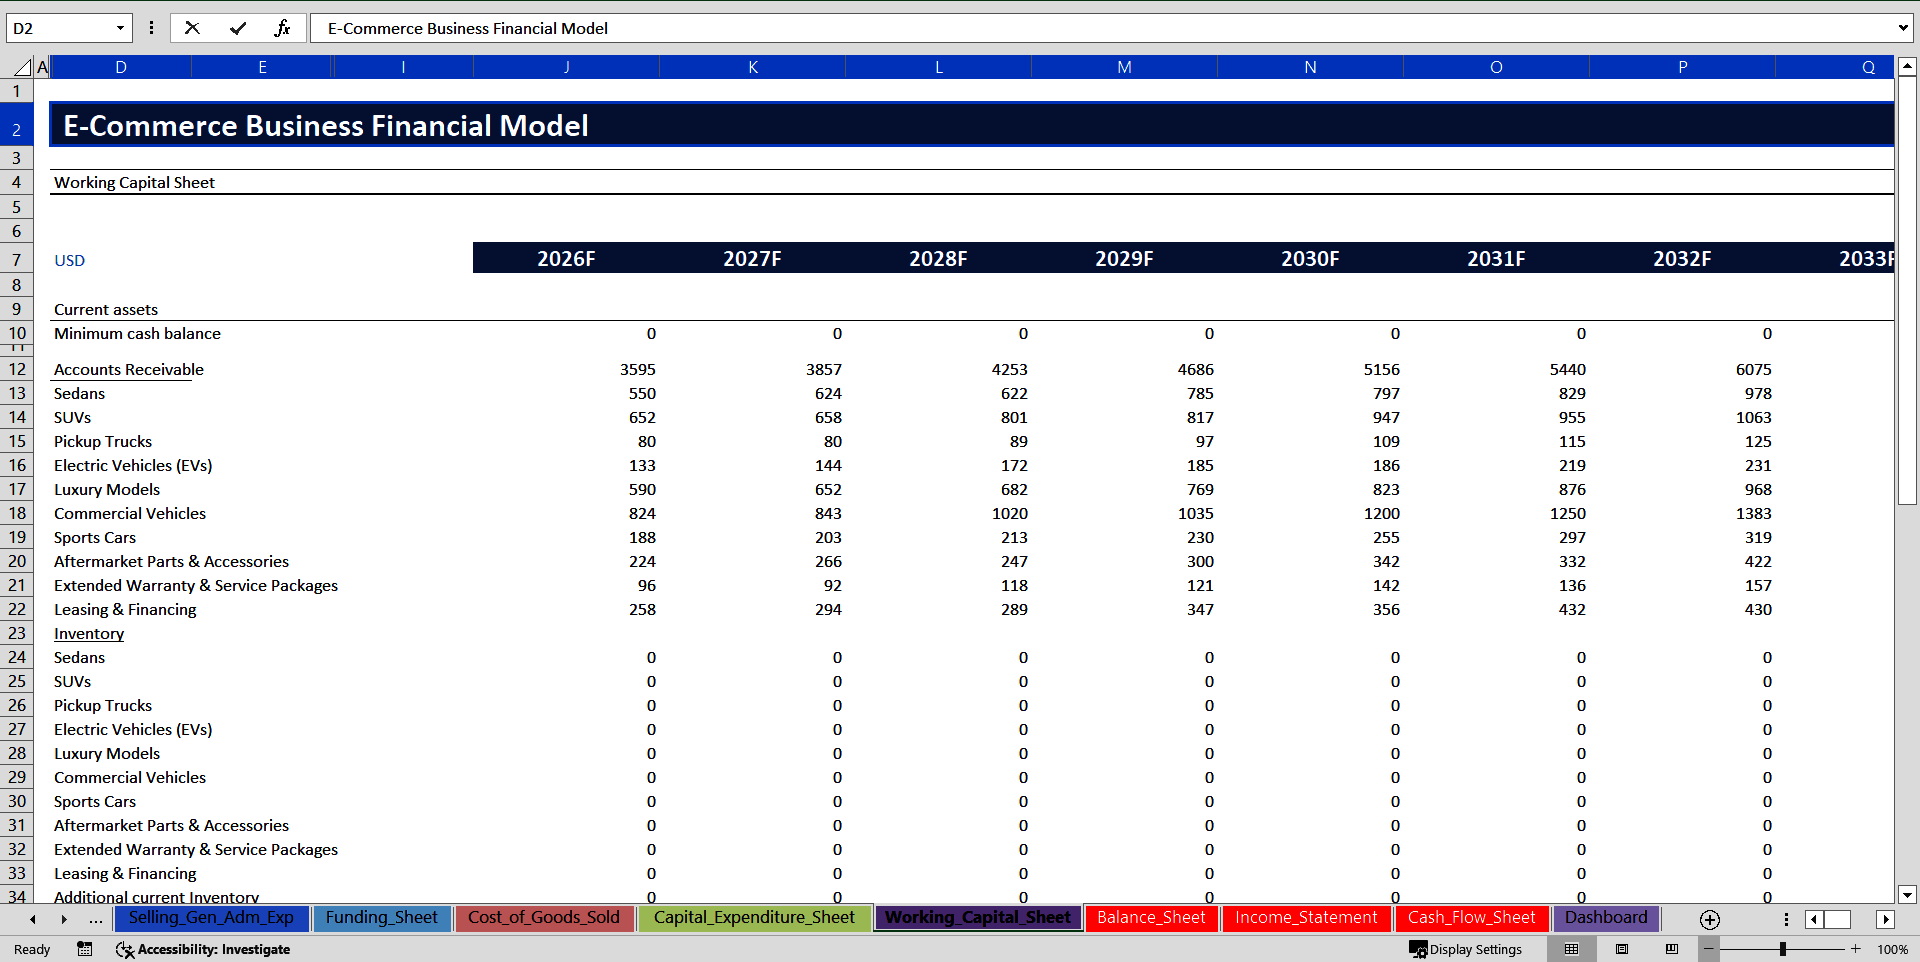1920x962 pixels.
Task: Switch to the Balance_Sheet tab
Action: click(1151, 918)
